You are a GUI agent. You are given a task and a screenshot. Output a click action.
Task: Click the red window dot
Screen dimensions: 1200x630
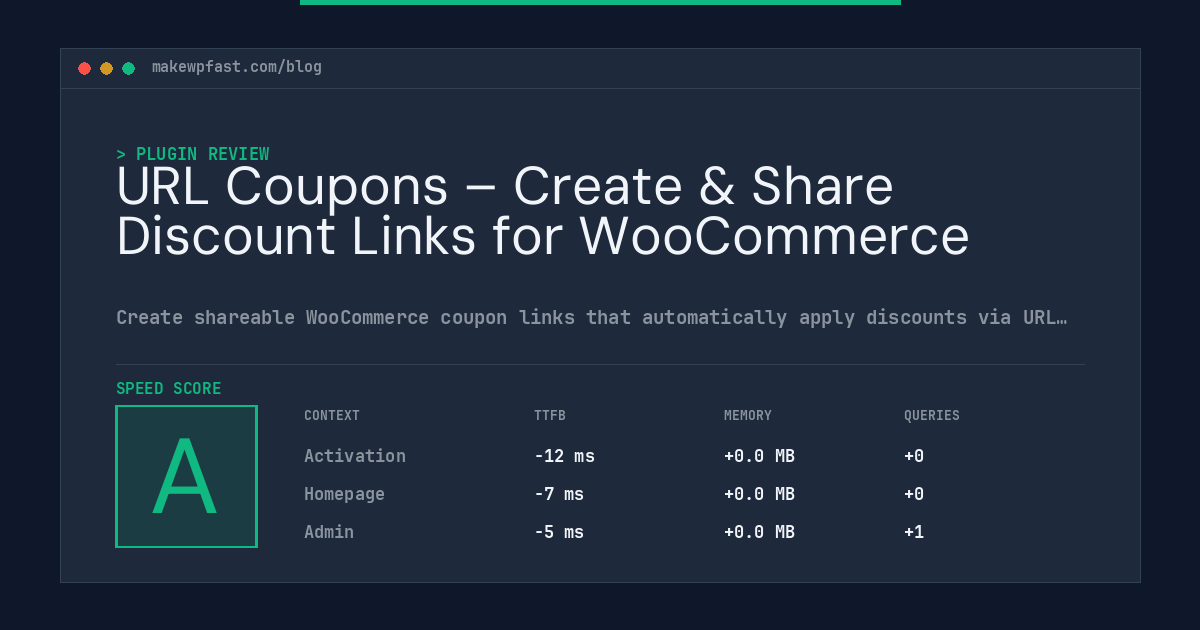pyautogui.click(x=84, y=68)
